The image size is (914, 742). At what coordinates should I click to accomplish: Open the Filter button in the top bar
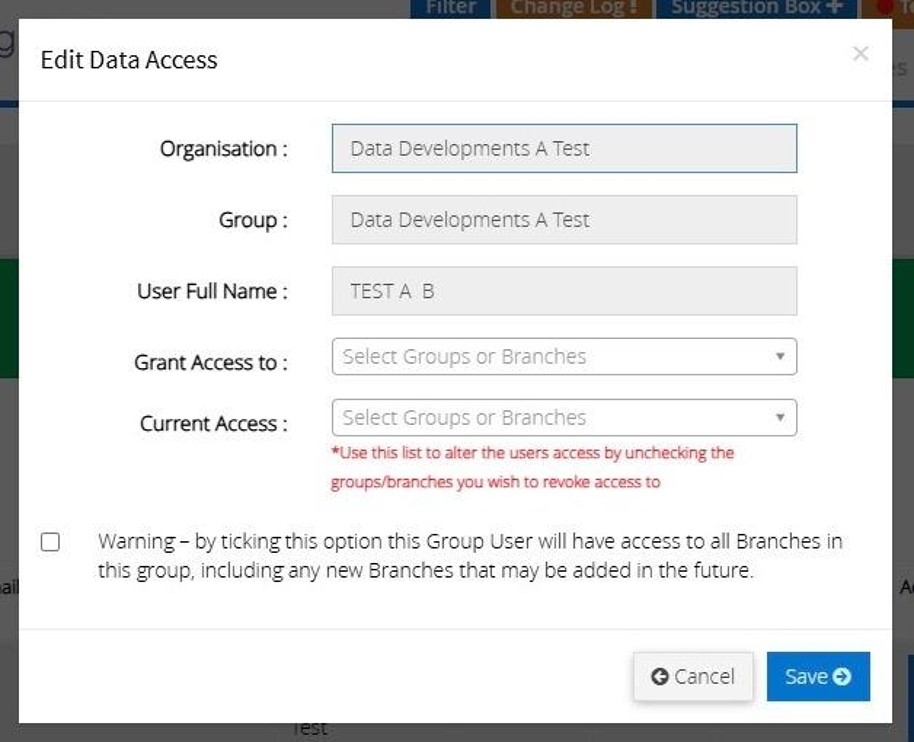pos(450,8)
